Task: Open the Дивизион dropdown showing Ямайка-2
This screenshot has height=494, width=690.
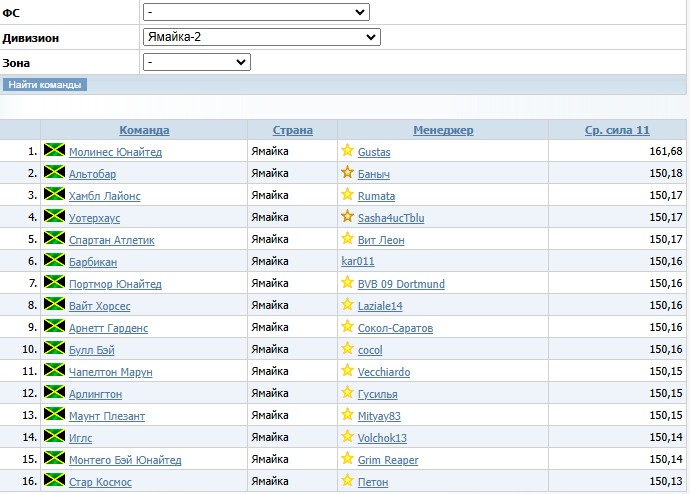Action: [x=262, y=37]
